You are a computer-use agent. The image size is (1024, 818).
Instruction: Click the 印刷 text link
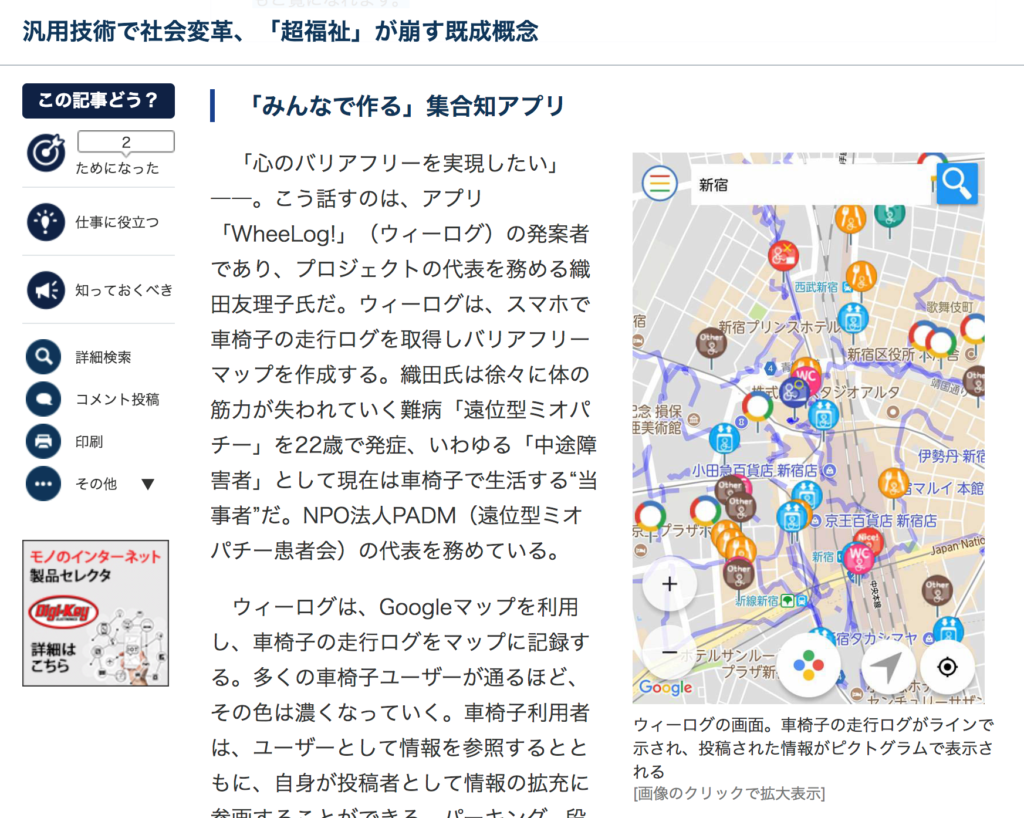[89, 442]
